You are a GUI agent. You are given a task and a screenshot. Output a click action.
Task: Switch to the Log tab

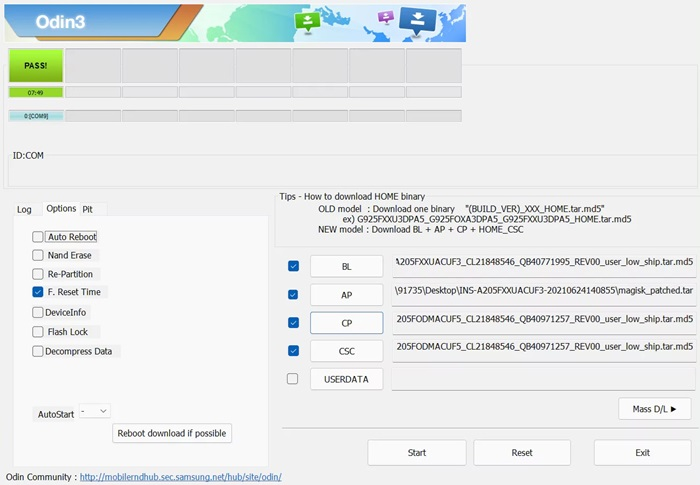click(24, 209)
